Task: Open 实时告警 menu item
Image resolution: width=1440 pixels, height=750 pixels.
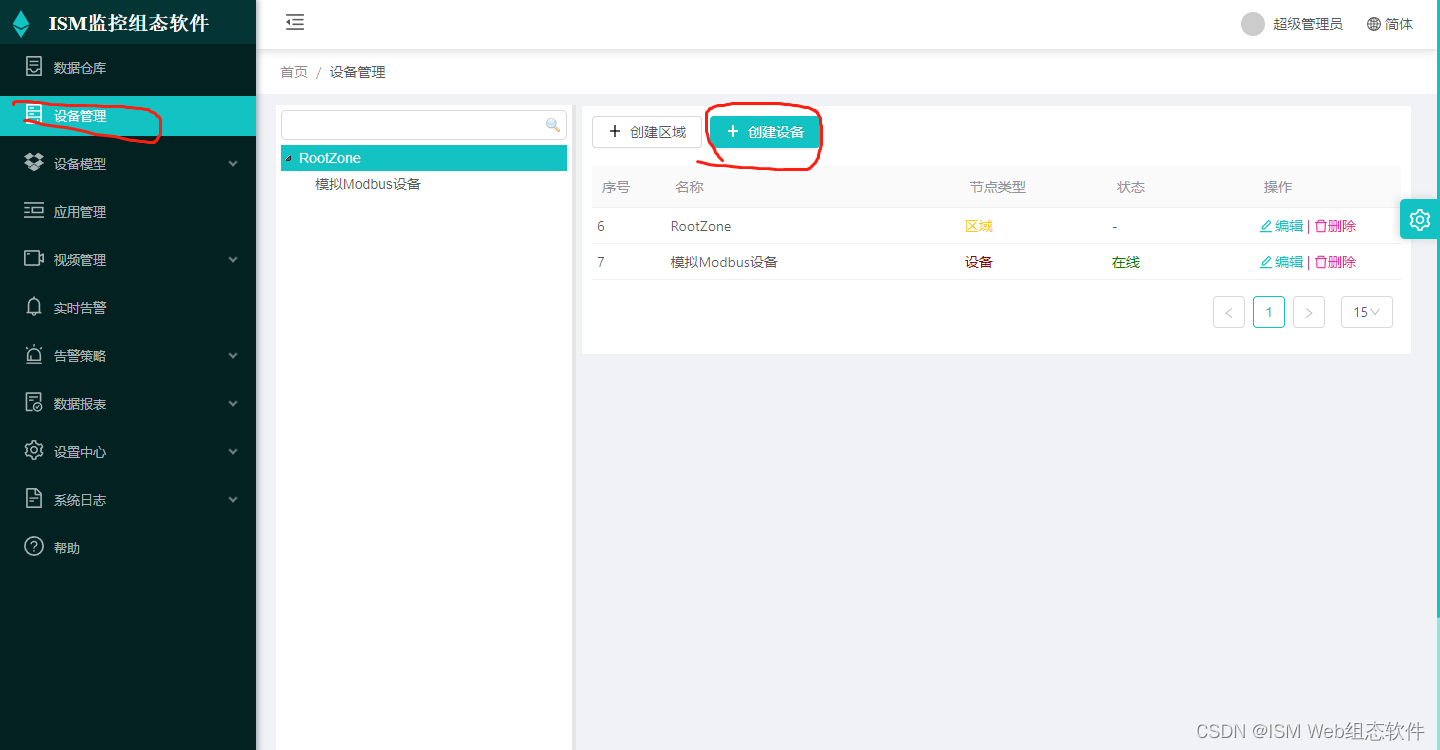Action: [128, 308]
